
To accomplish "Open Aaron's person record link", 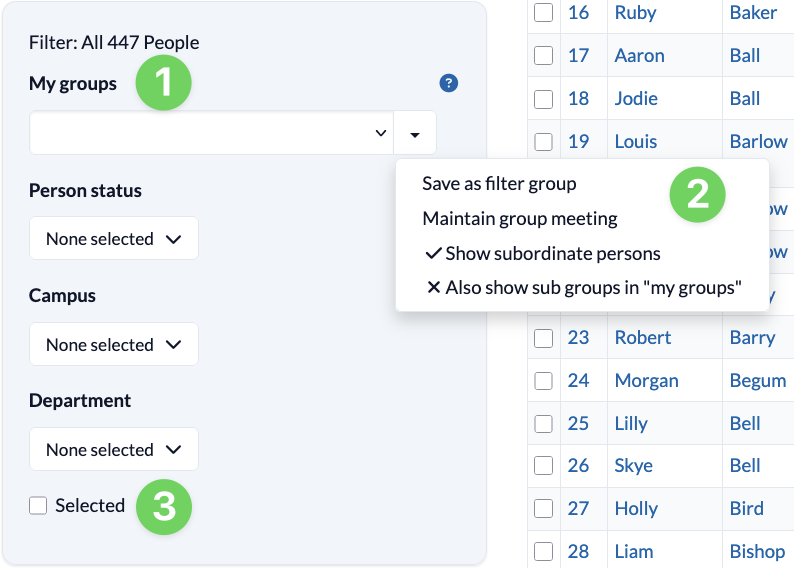I will (639, 56).
